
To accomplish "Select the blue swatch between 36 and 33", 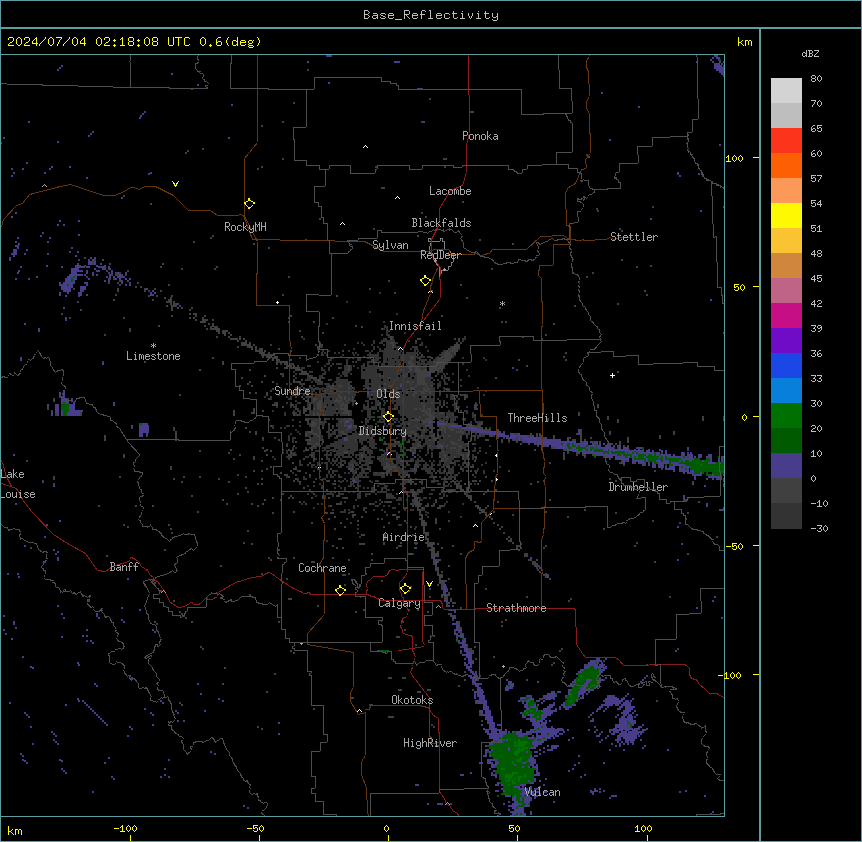I will (786, 365).
